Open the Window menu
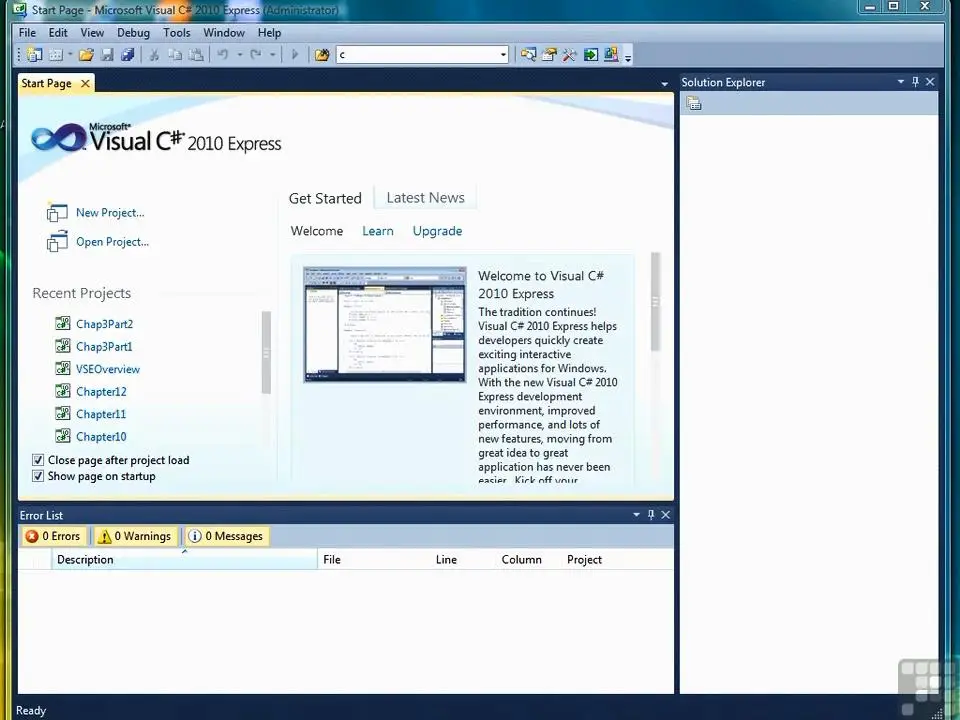Screen dimensions: 960x720 click(x=224, y=32)
